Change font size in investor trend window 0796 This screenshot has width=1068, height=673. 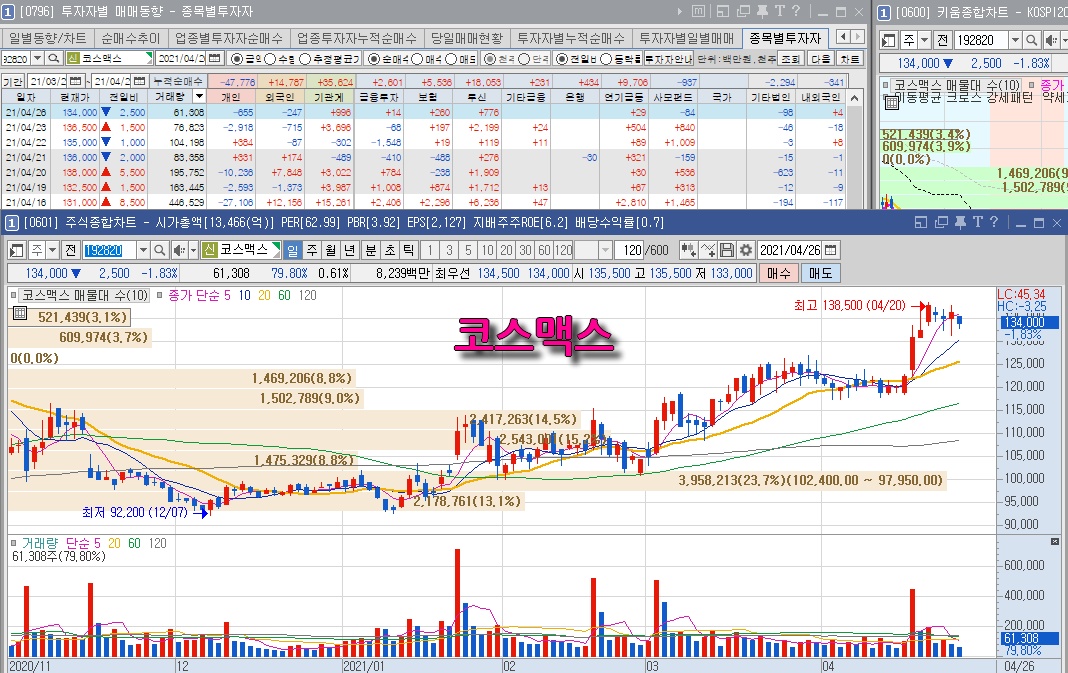point(779,12)
